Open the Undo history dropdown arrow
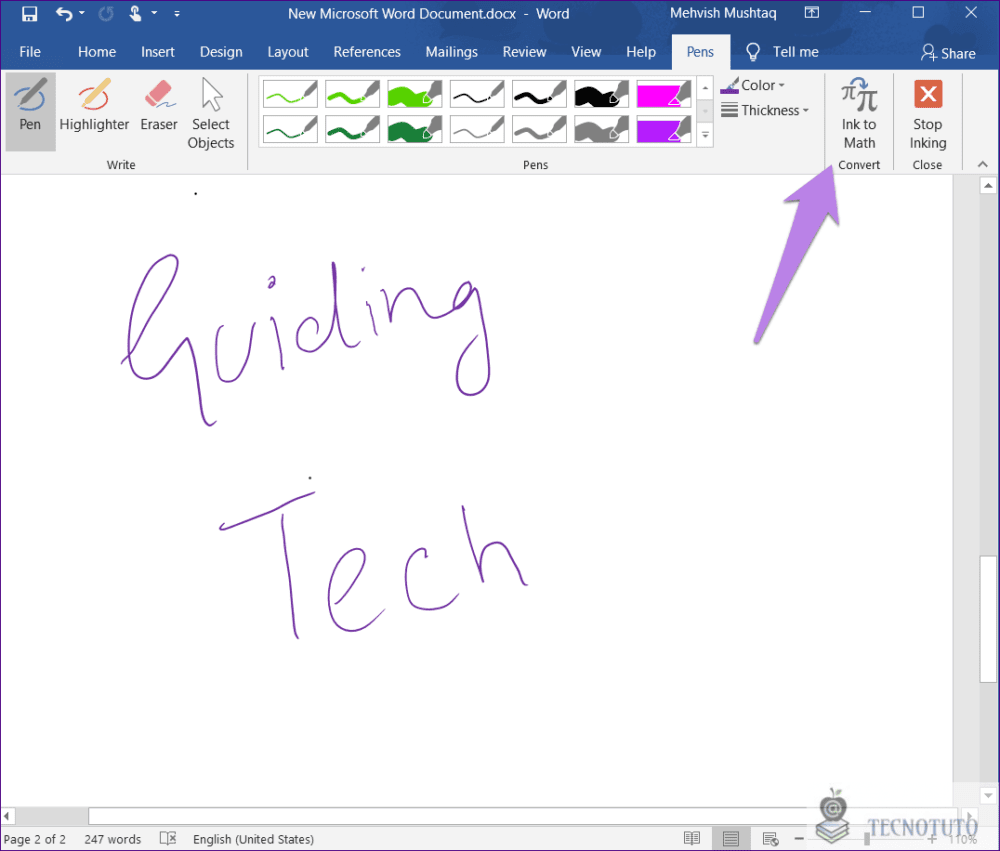This screenshot has height=851, width=1000. coord(82,13)
